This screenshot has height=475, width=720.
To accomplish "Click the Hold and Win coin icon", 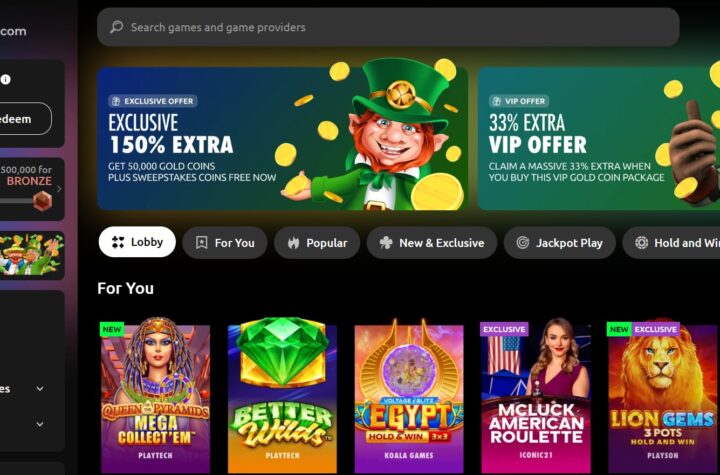I will [x=641, y=243].
